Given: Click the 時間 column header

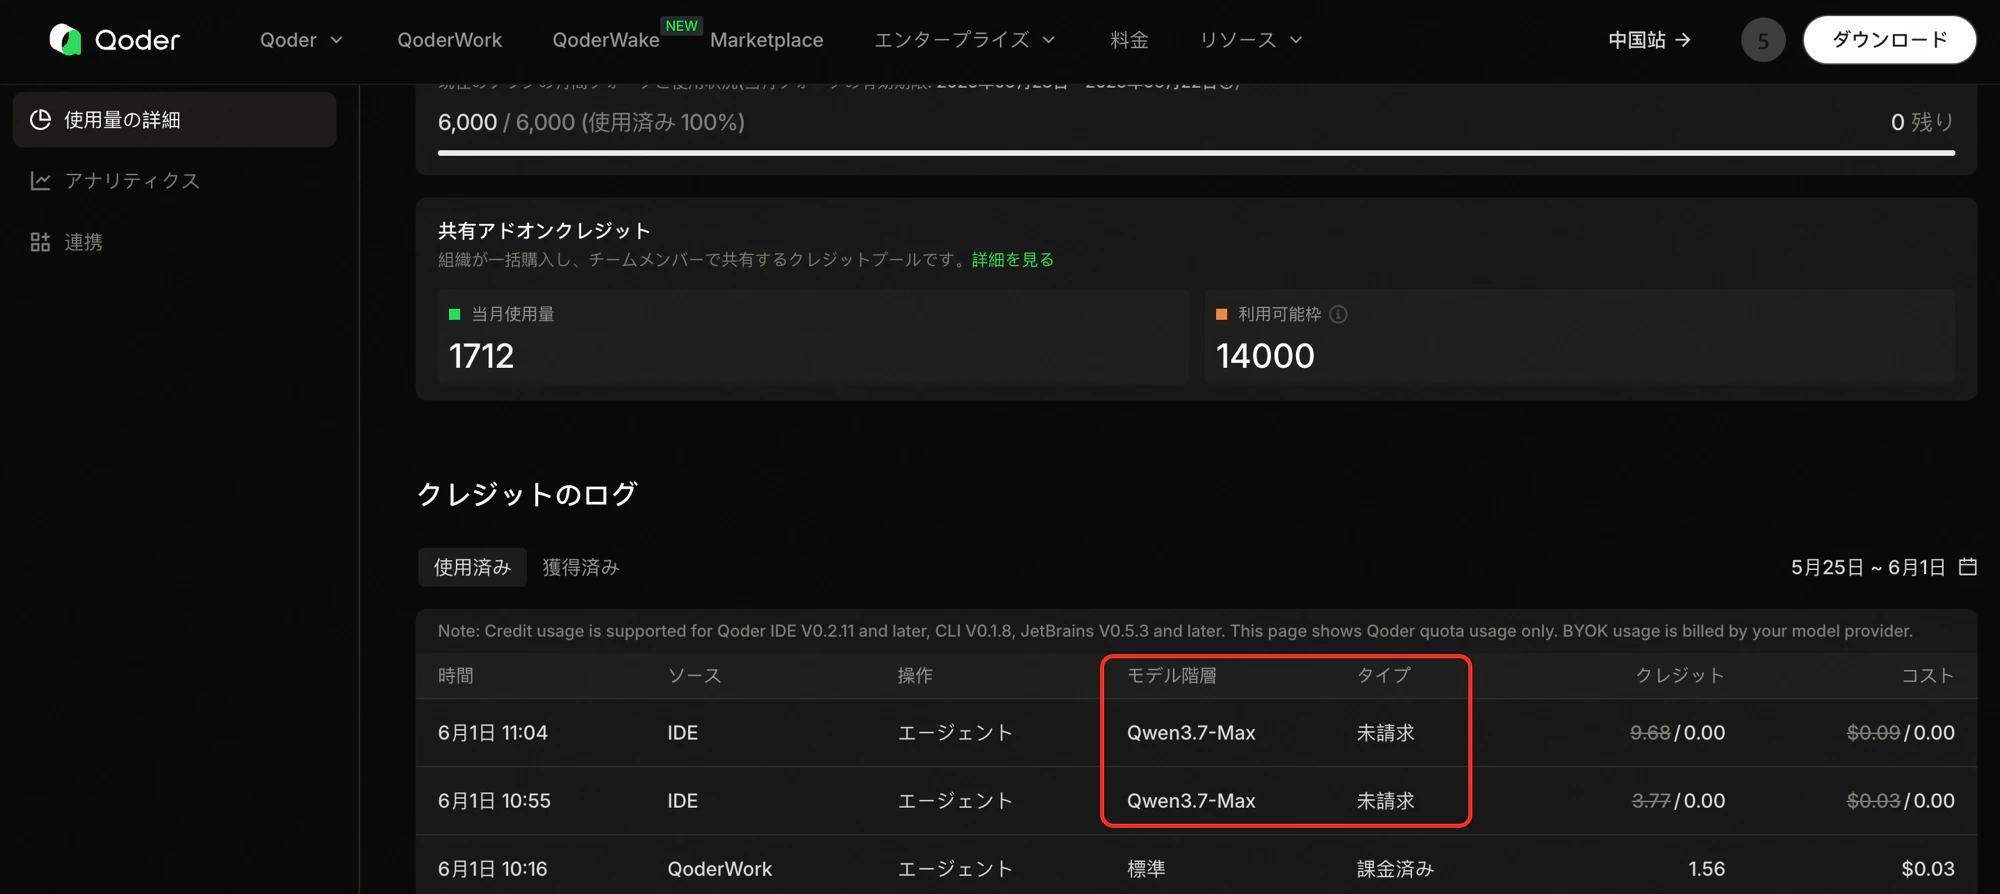Looking at the screenshot, I should click(456, 675).
